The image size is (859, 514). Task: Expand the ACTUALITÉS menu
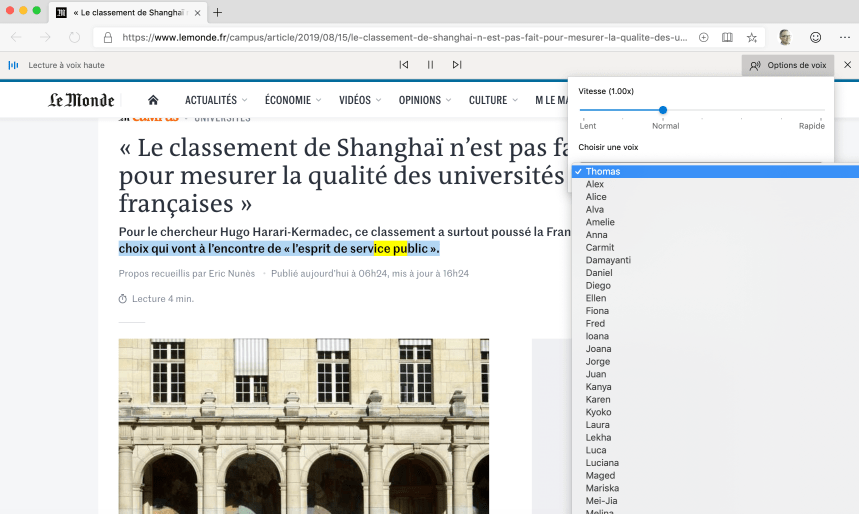[216, 100]
